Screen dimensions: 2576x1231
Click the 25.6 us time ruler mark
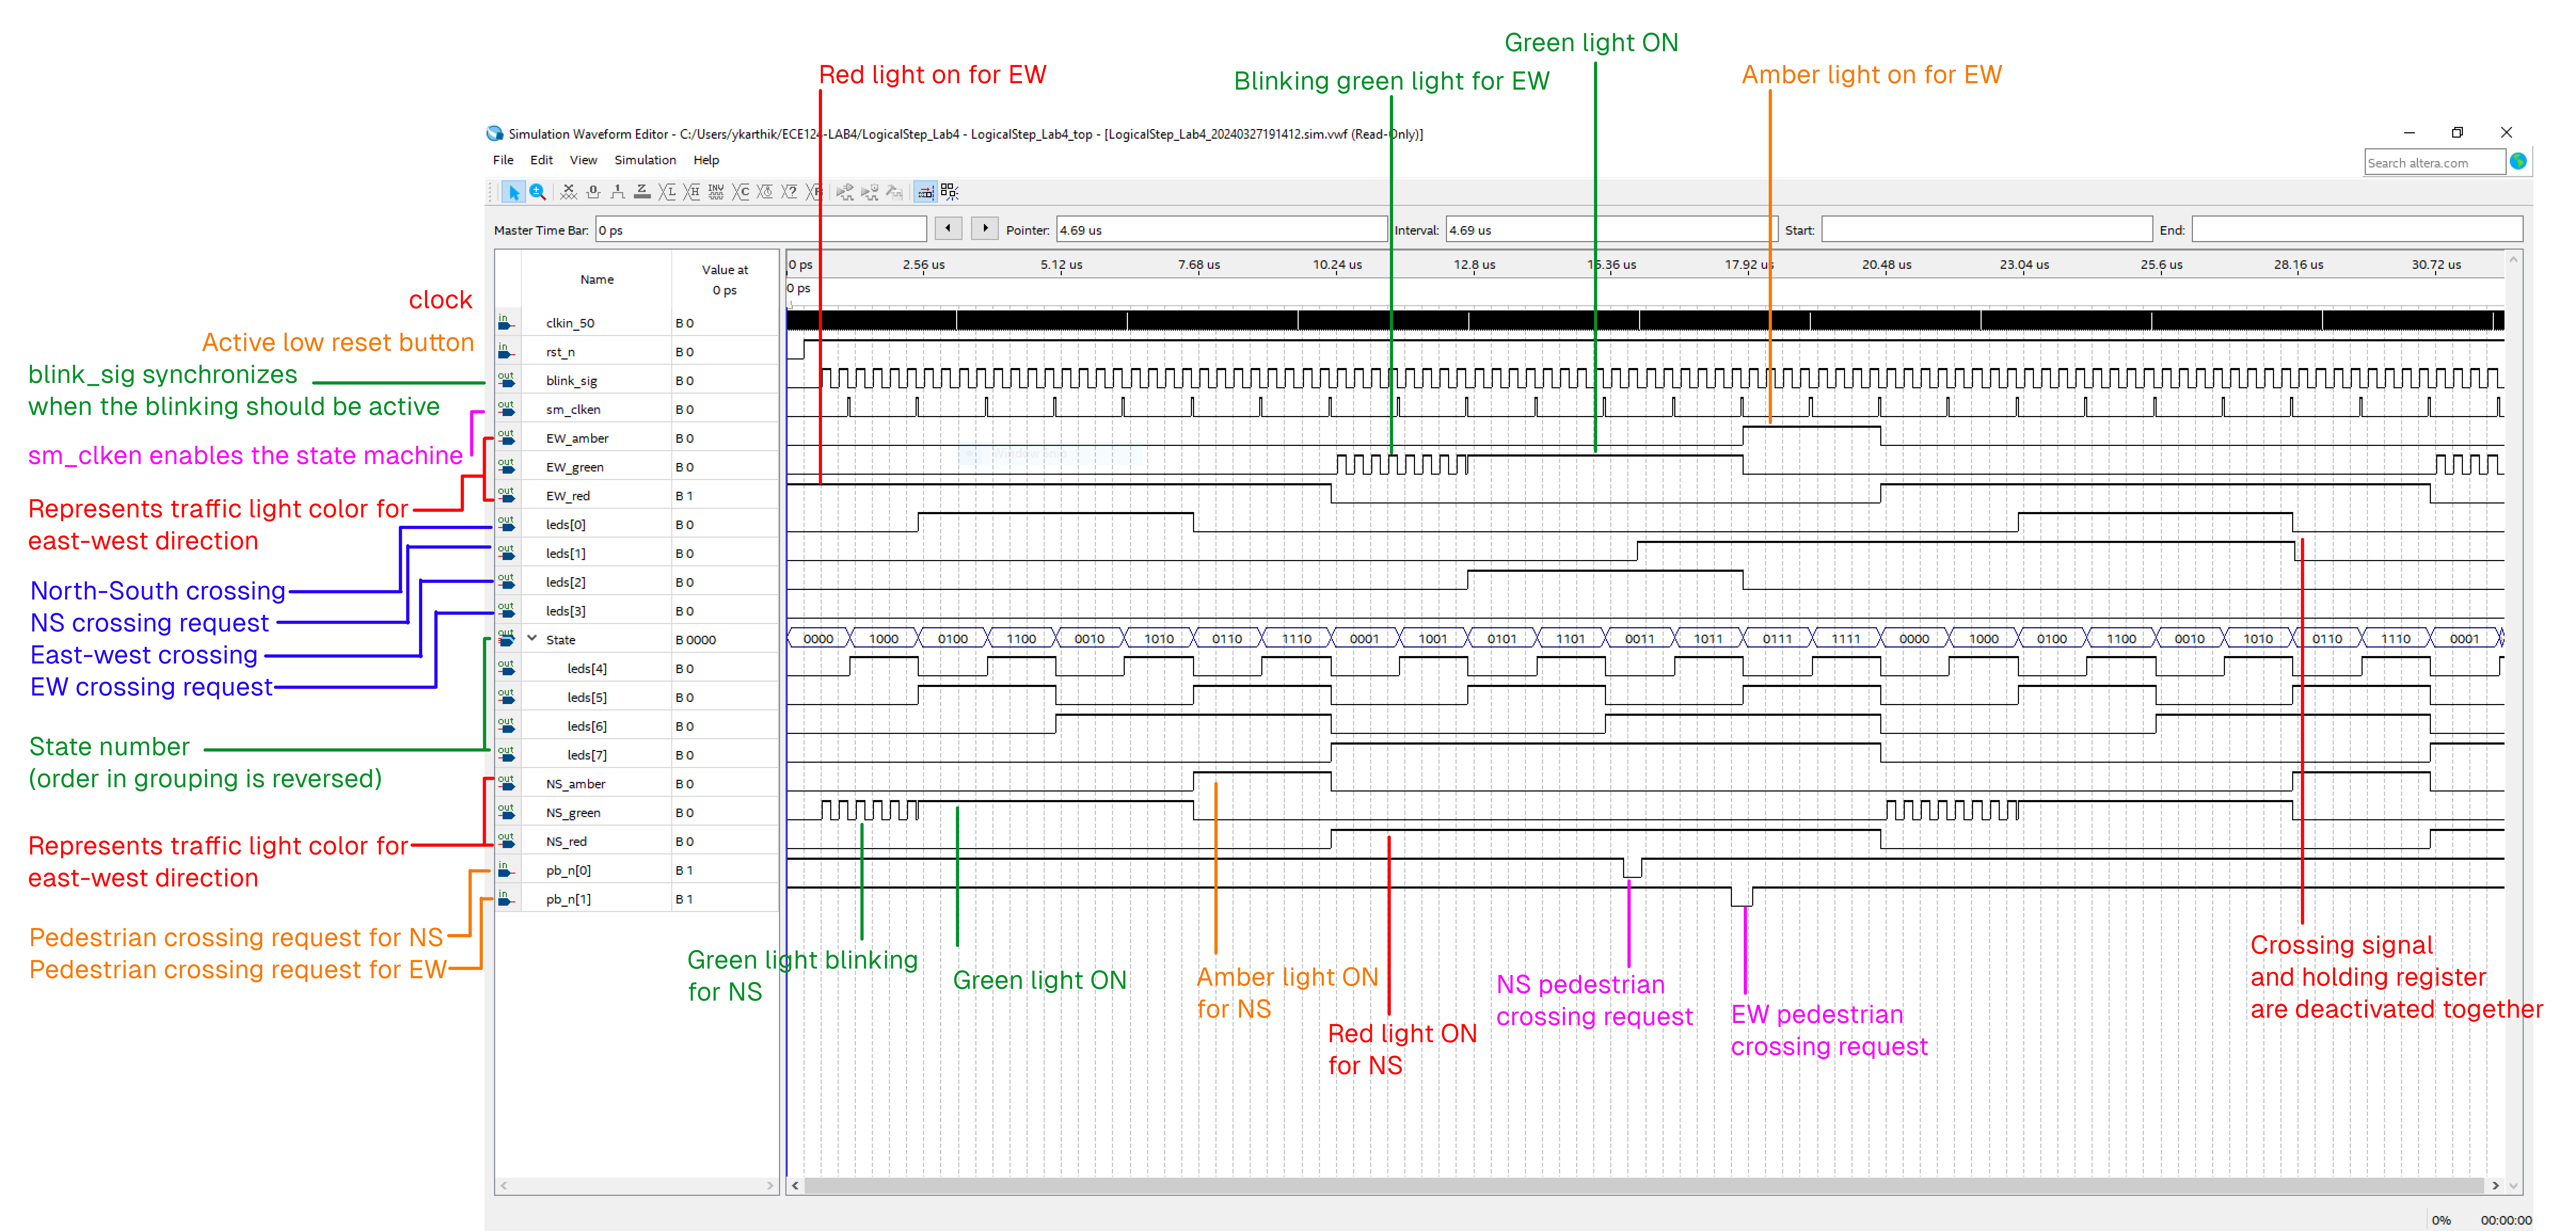pyautogui.click(x=2161, y=265)
